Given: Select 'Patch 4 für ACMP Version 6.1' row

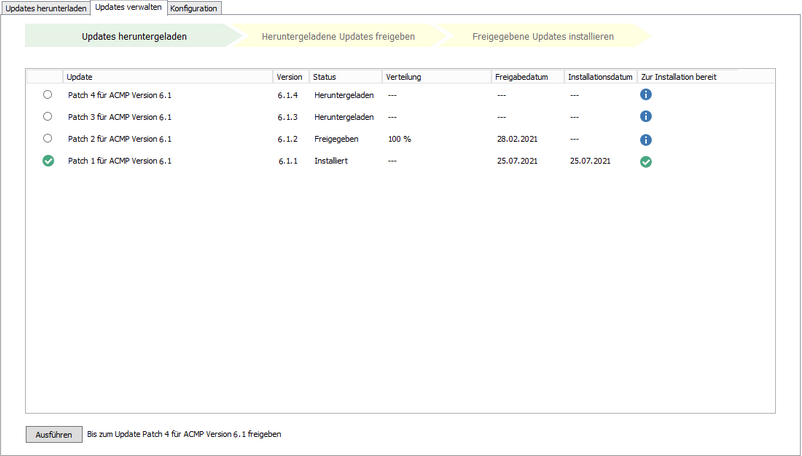Looking at the screenshot, I should [400, 95].
